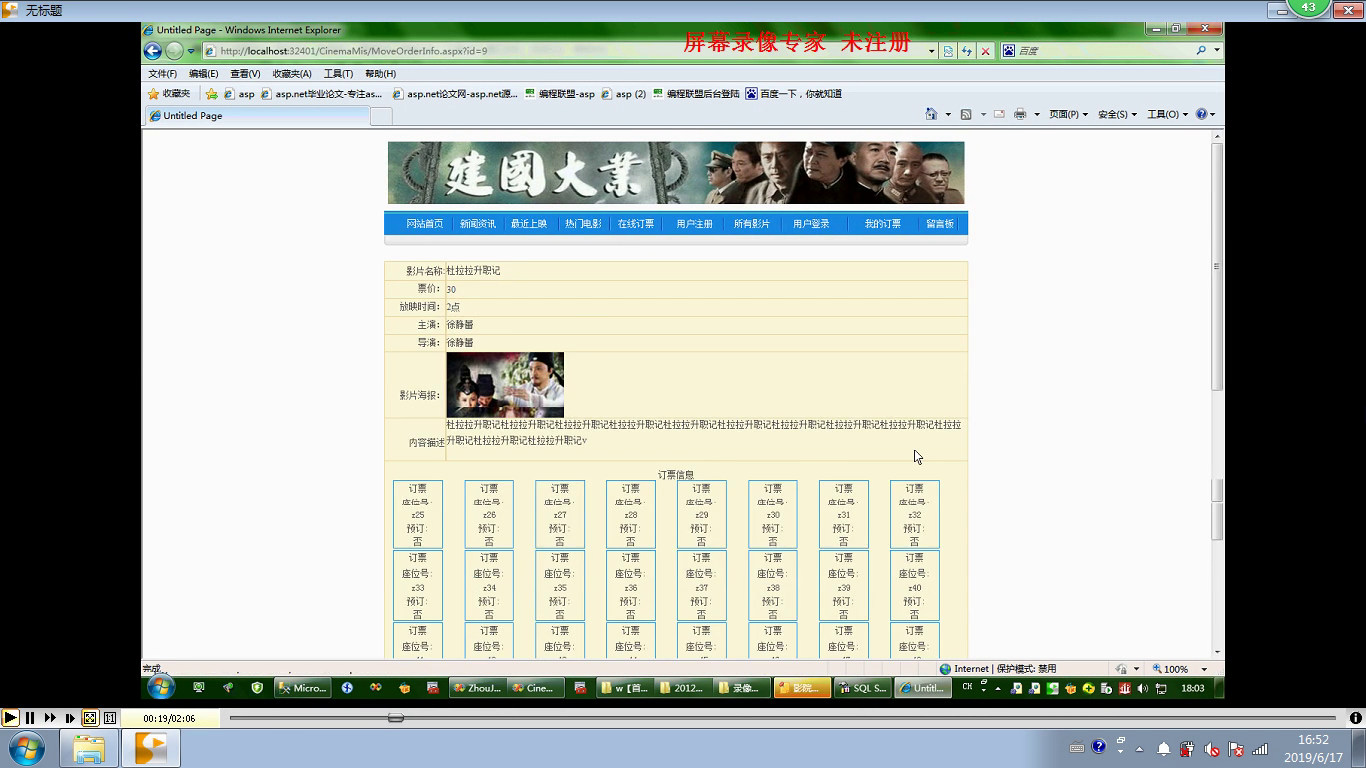This screenshot has height=768, width=1366.
Task: Open the 编辑(E) menu
Action: click(203, 74)
